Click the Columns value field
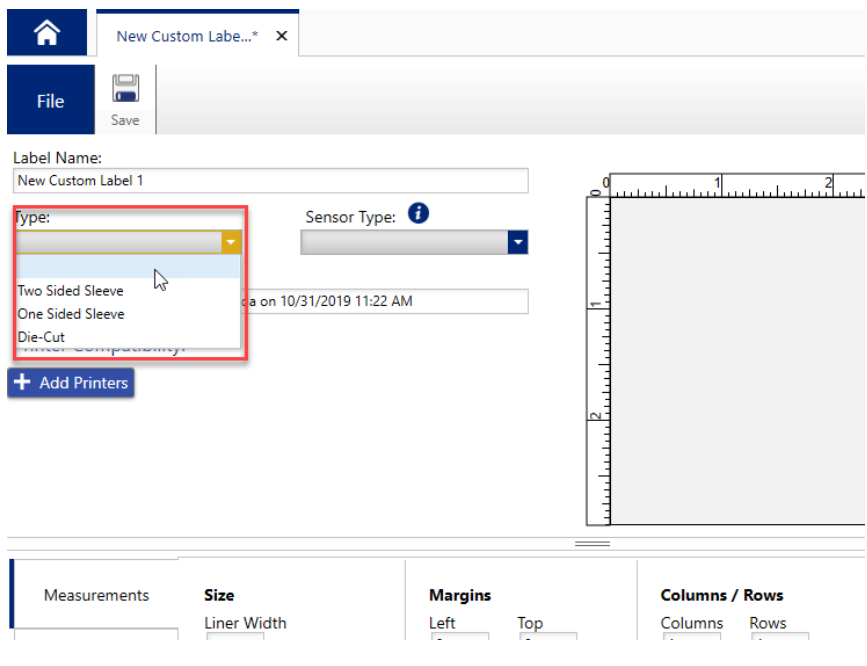 pyautogui.click(x=691, y=640)
